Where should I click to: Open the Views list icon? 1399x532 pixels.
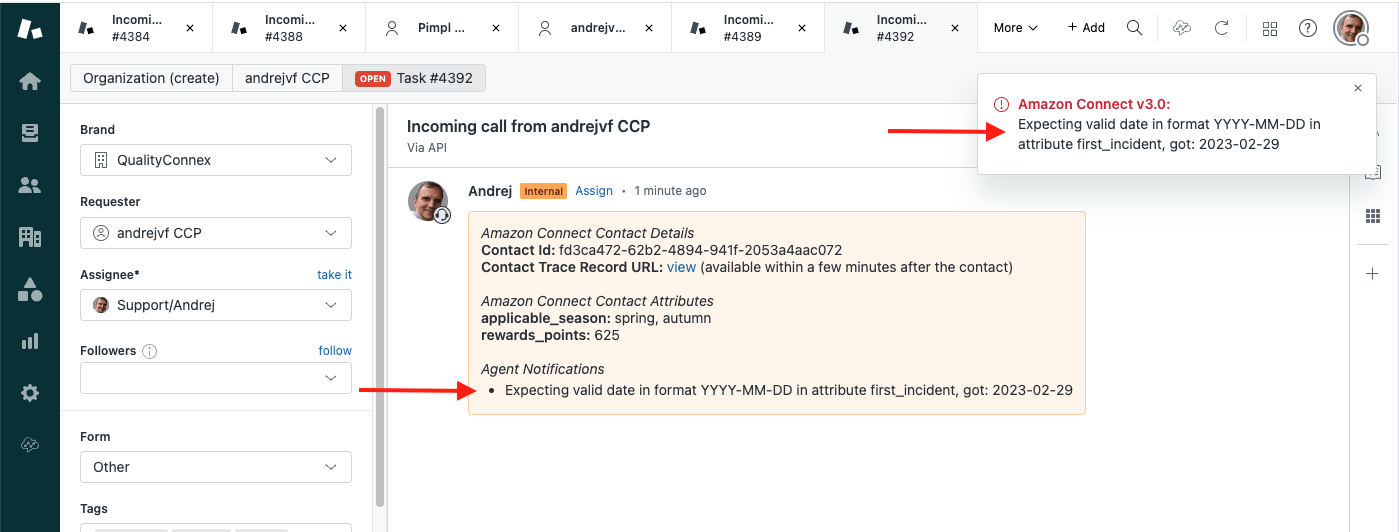[x=30, y=133]
